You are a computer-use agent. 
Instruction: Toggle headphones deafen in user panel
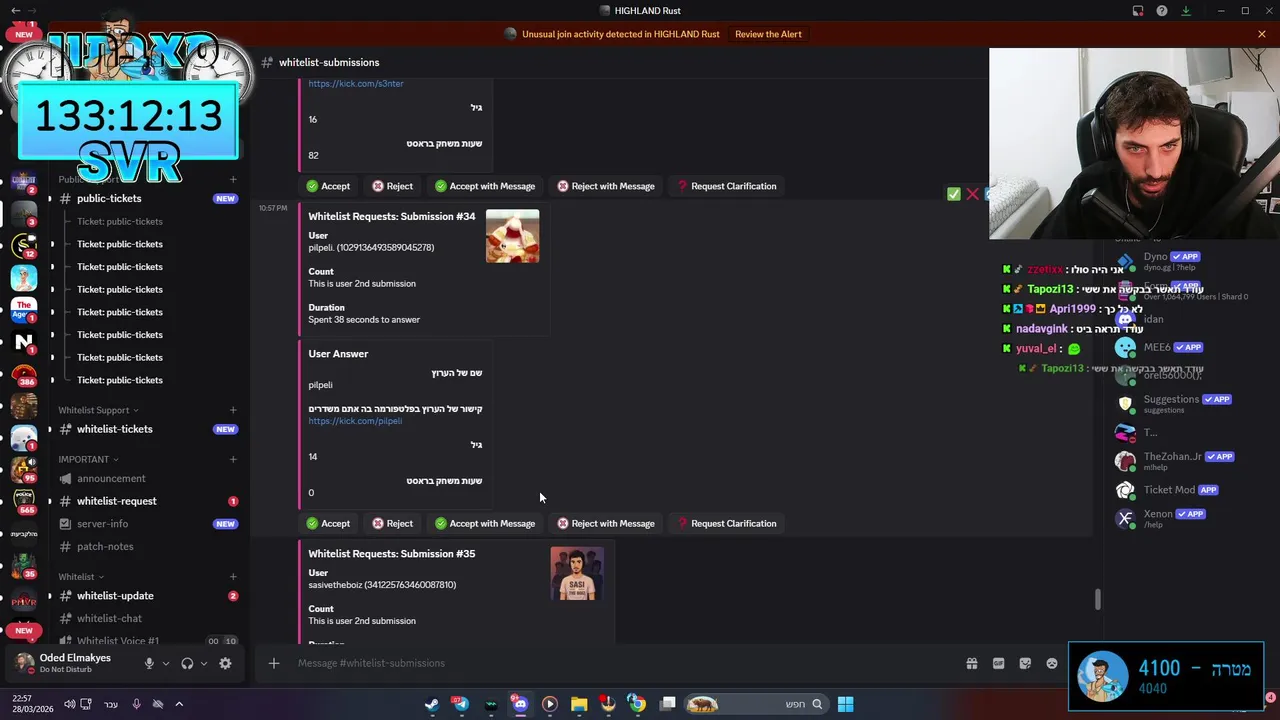pos(187,663)
